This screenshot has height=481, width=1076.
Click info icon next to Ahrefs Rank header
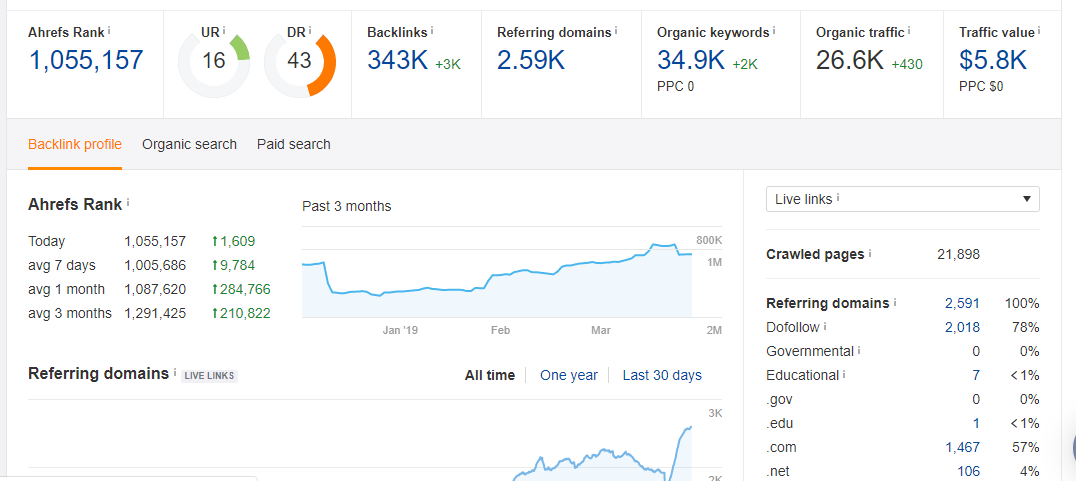(110, 30)
